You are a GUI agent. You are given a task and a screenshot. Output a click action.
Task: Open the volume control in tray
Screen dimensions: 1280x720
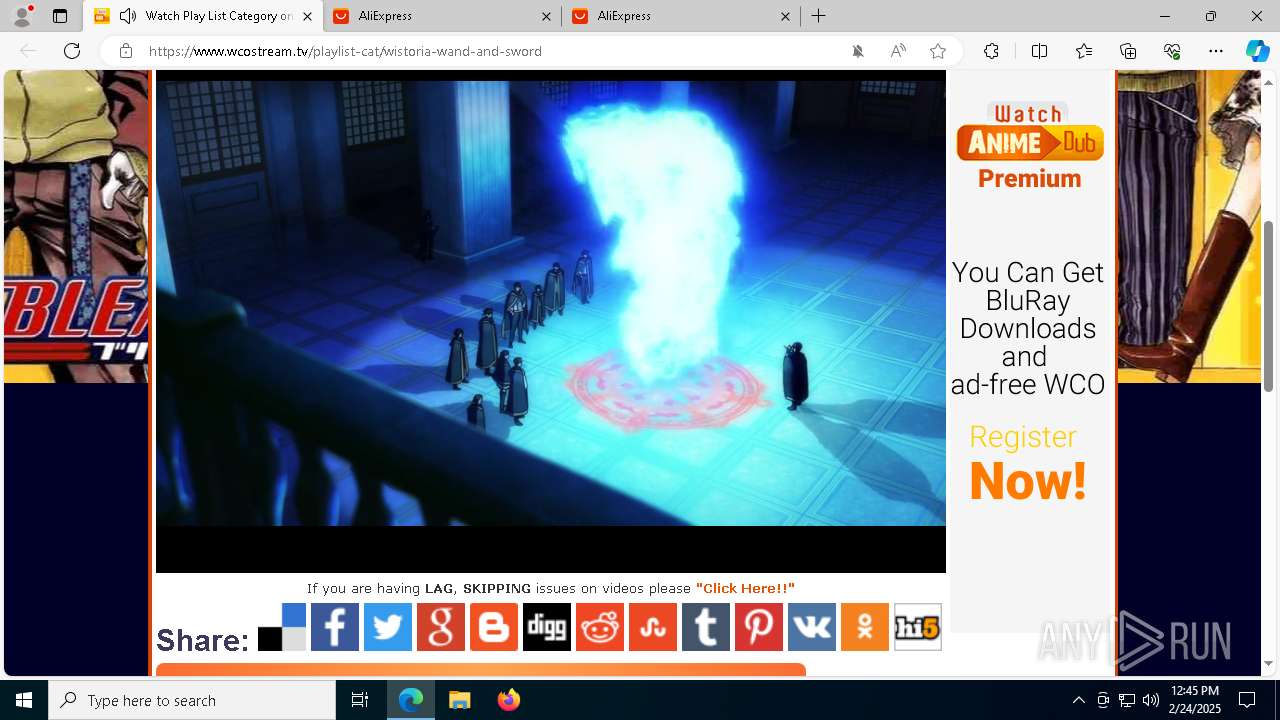click(x=1150, y=700)
